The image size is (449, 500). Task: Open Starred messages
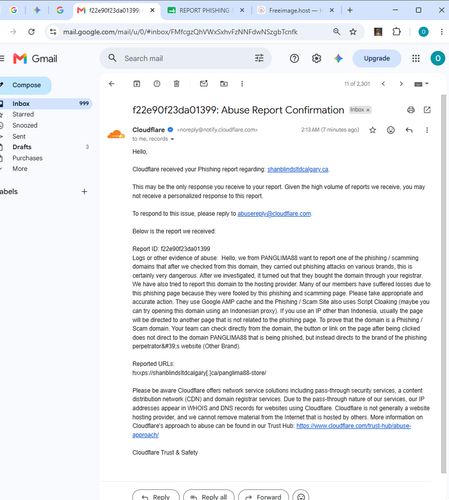(23, 114)
